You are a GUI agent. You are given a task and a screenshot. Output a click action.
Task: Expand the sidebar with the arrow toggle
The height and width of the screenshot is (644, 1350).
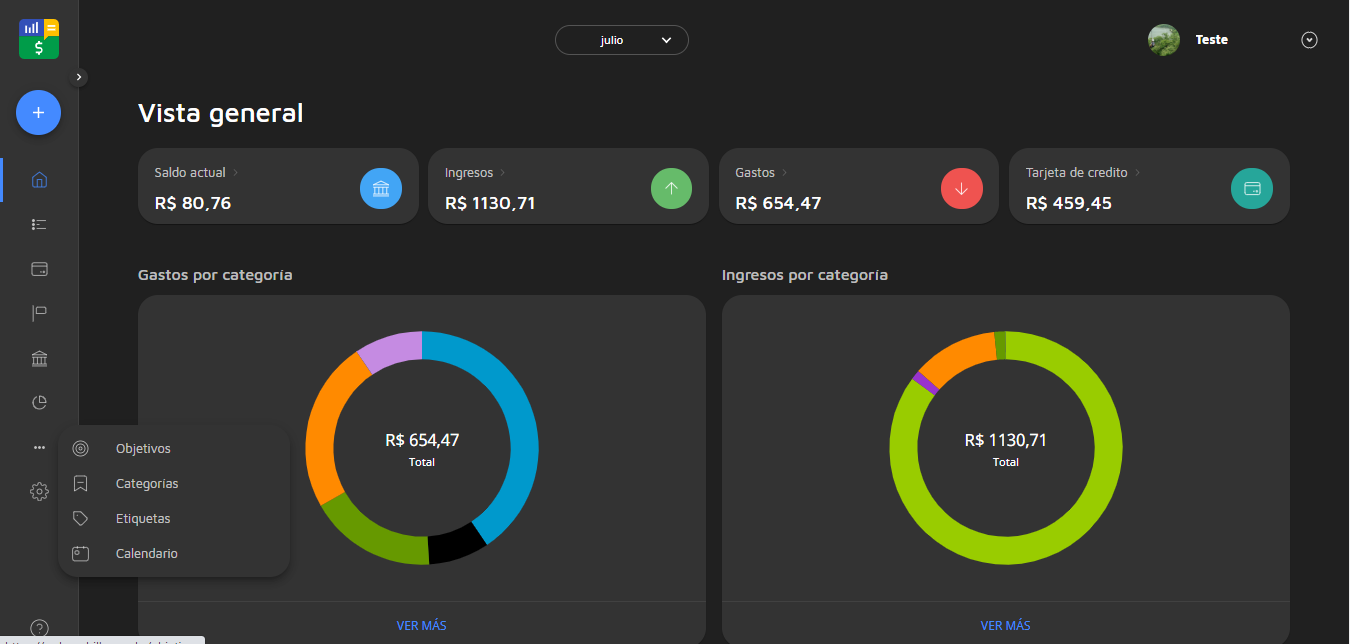coord(79,77)
